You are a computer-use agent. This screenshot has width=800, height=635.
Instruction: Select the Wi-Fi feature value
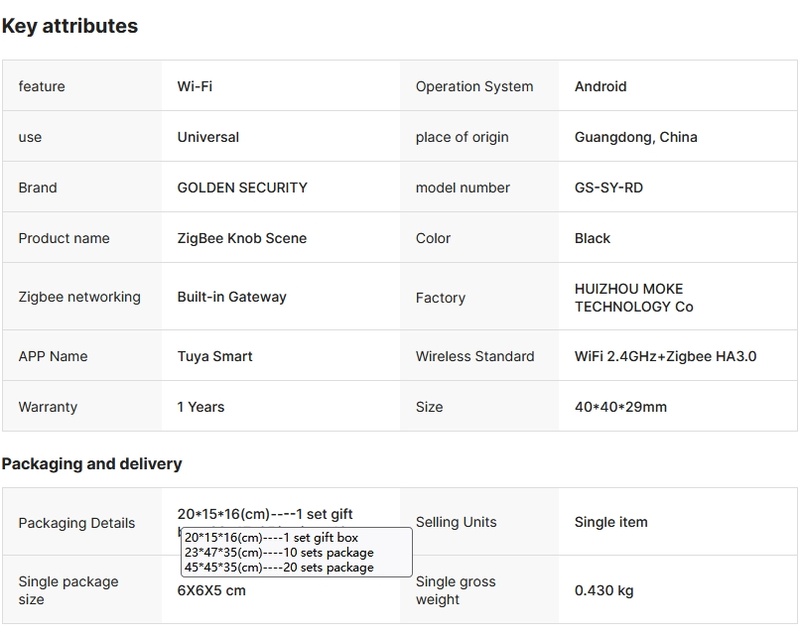[194, 87]
